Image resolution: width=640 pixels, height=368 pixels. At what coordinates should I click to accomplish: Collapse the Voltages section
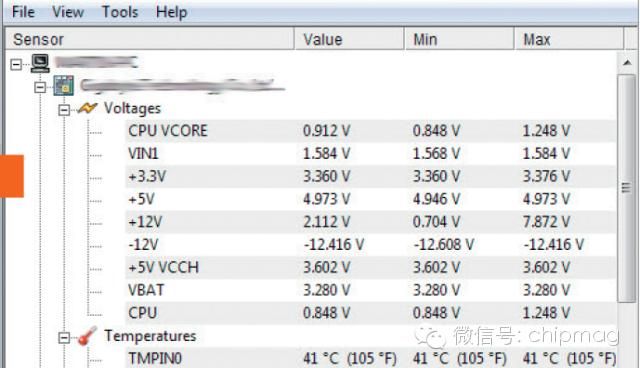point(64,110)
